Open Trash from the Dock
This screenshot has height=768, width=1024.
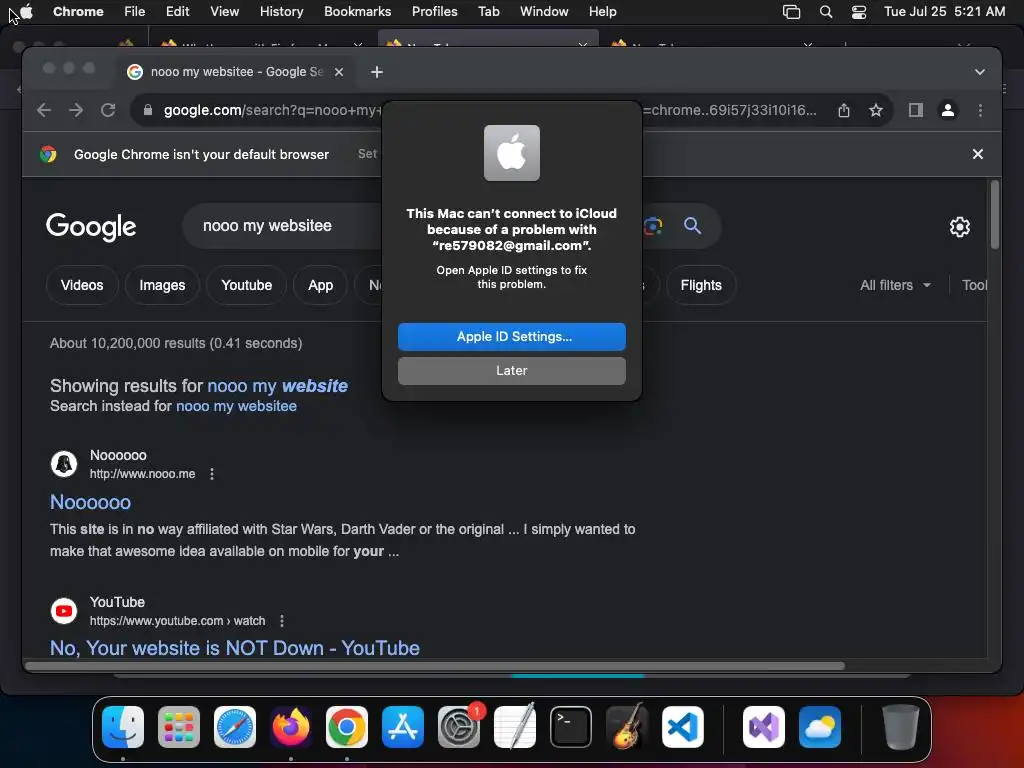[x=900, y=727]
